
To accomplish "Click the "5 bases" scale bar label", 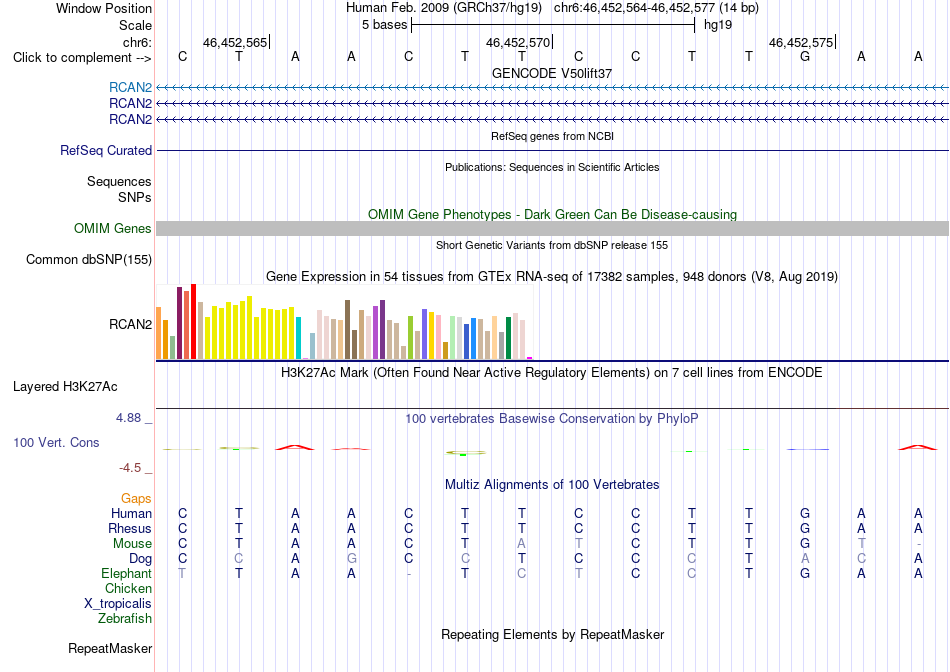I will tap(385, 25).
